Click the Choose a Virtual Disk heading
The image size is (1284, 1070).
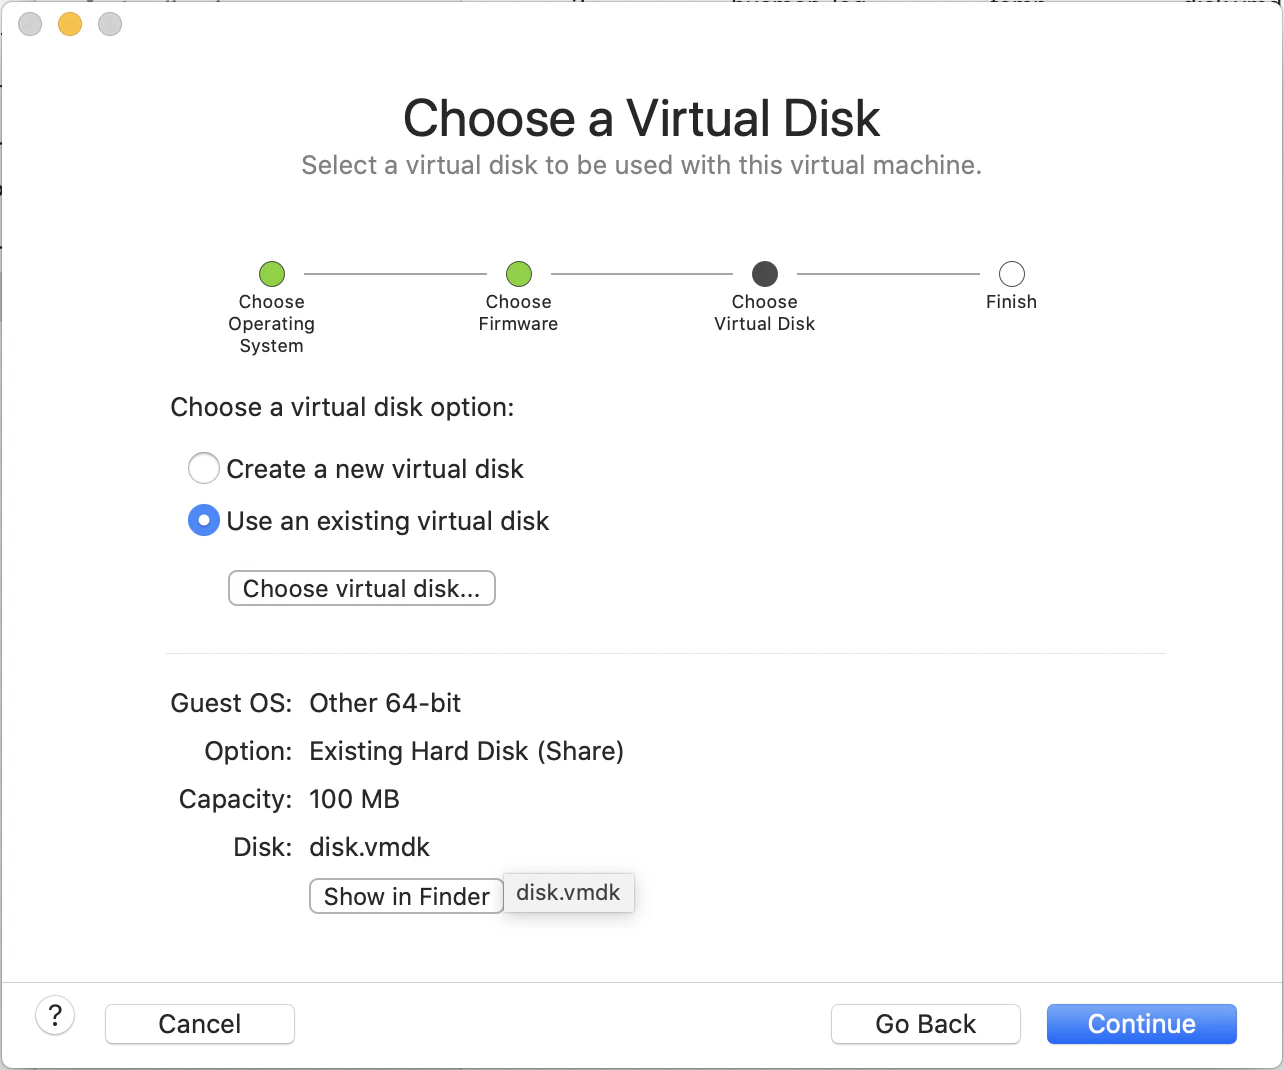(x=642, y=118)
